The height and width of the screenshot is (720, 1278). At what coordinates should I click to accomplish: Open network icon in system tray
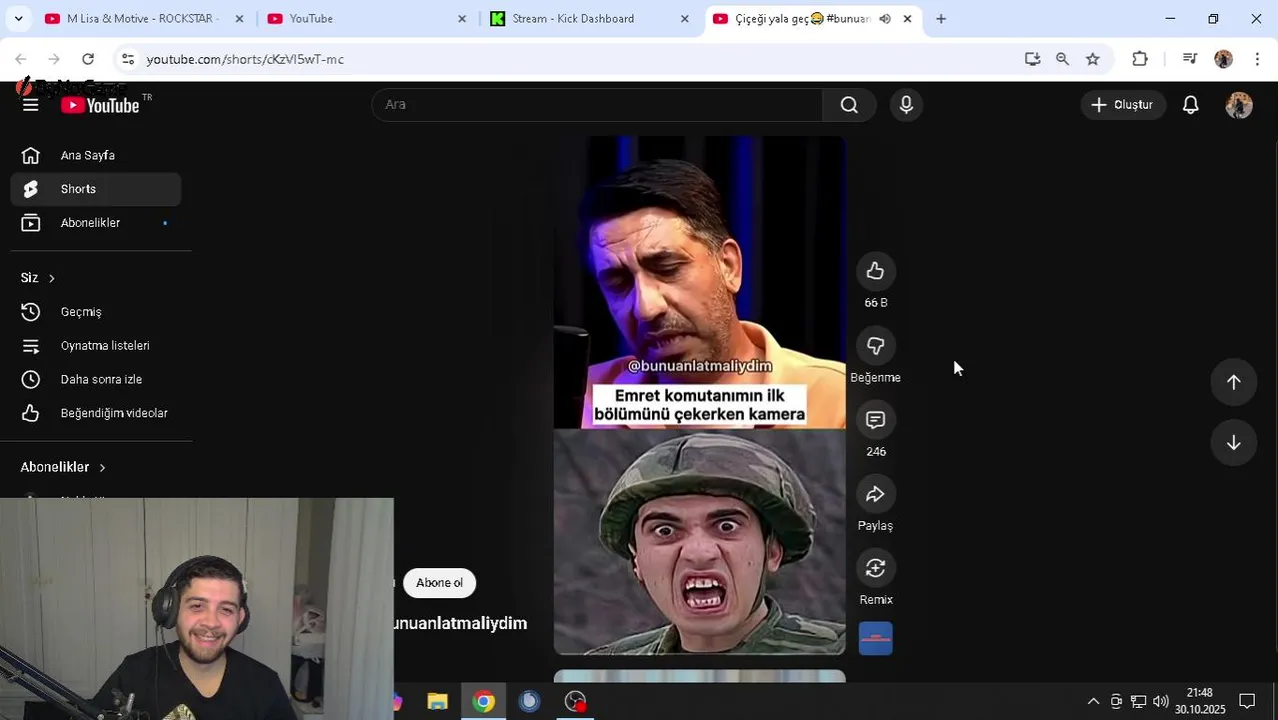(1138, 701)
